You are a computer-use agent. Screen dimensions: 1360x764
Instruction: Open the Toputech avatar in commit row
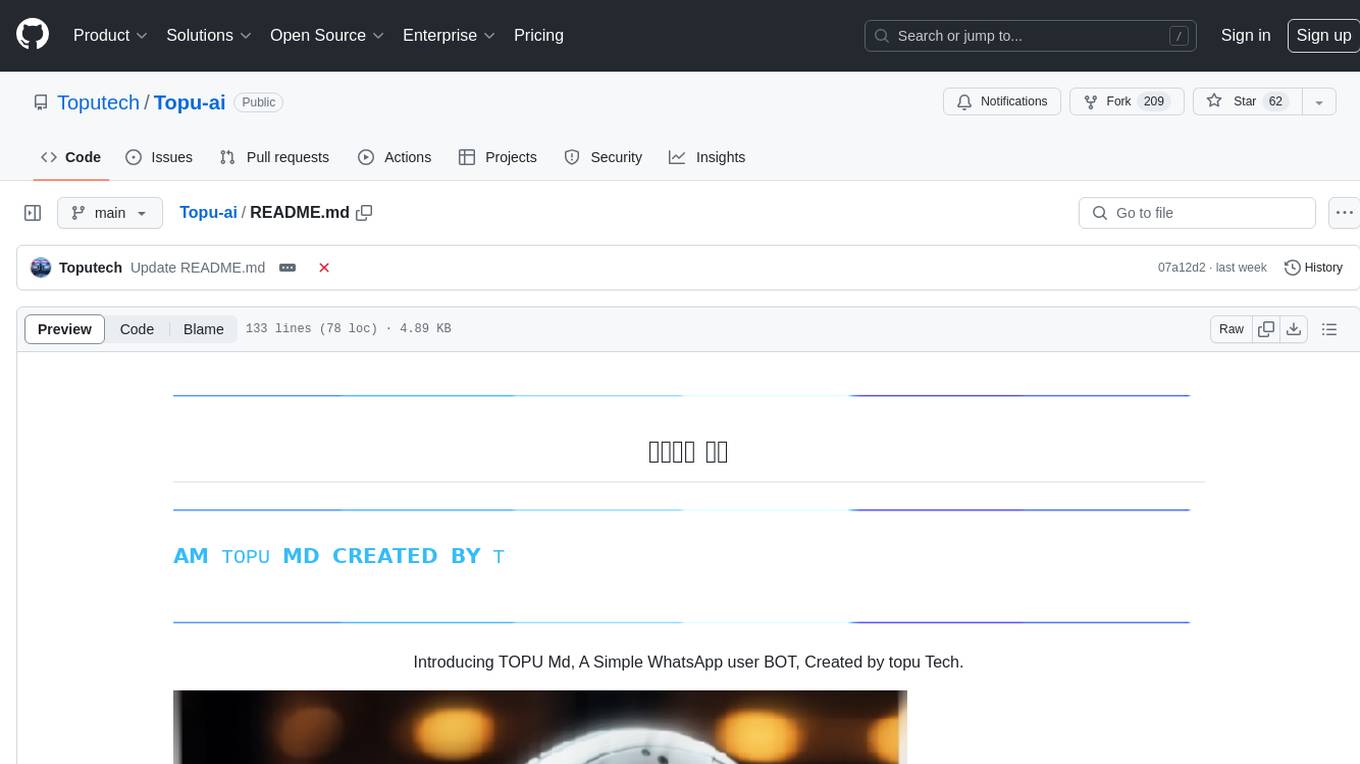tap(41, 267)
